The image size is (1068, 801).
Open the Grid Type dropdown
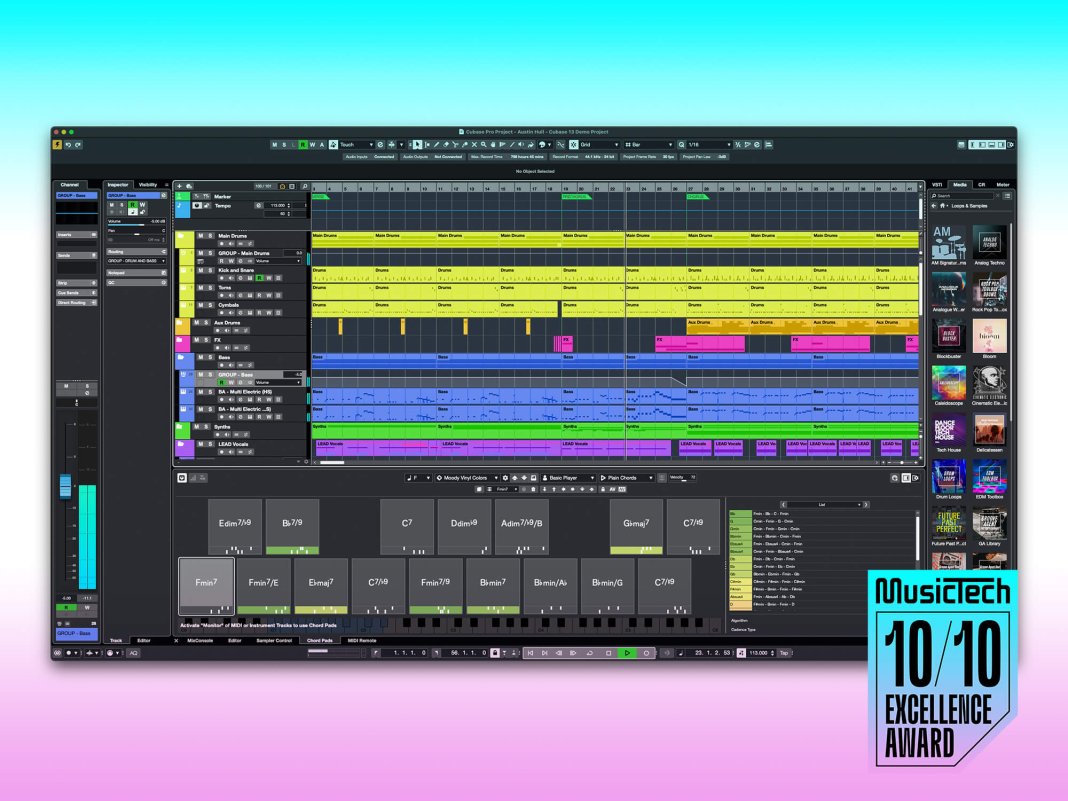pyautogui.click(x=646, y=145)
